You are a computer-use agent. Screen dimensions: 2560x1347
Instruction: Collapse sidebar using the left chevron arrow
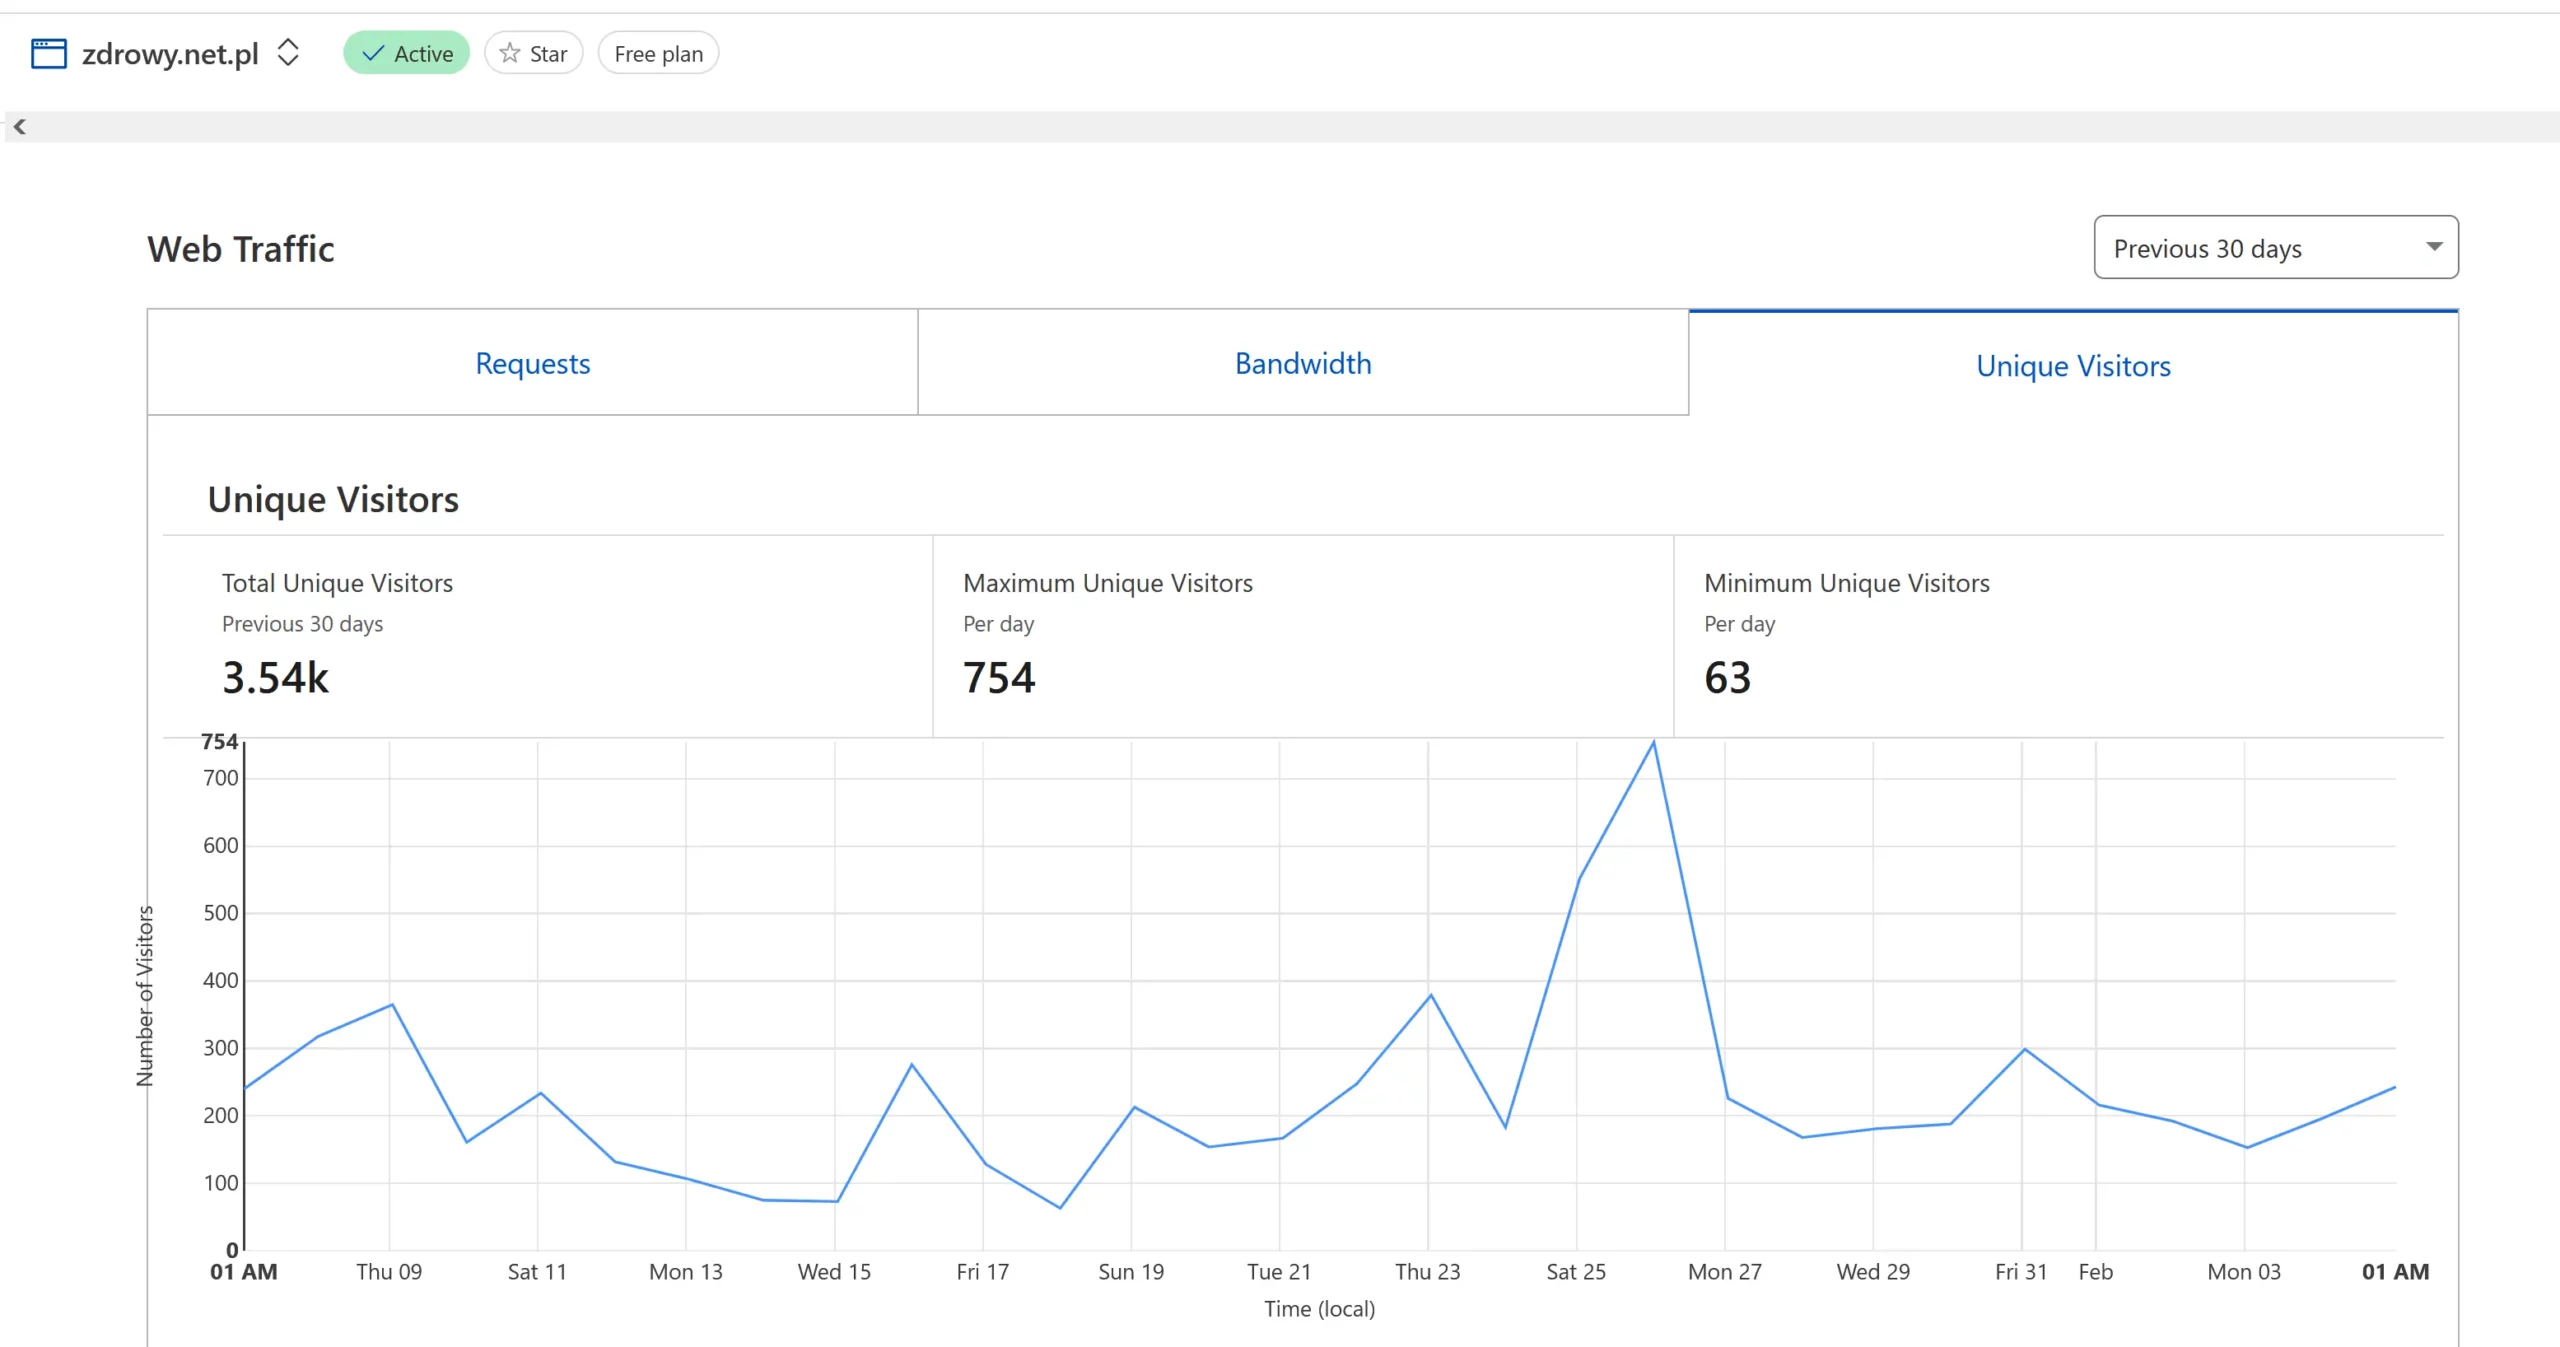[19, 127]
